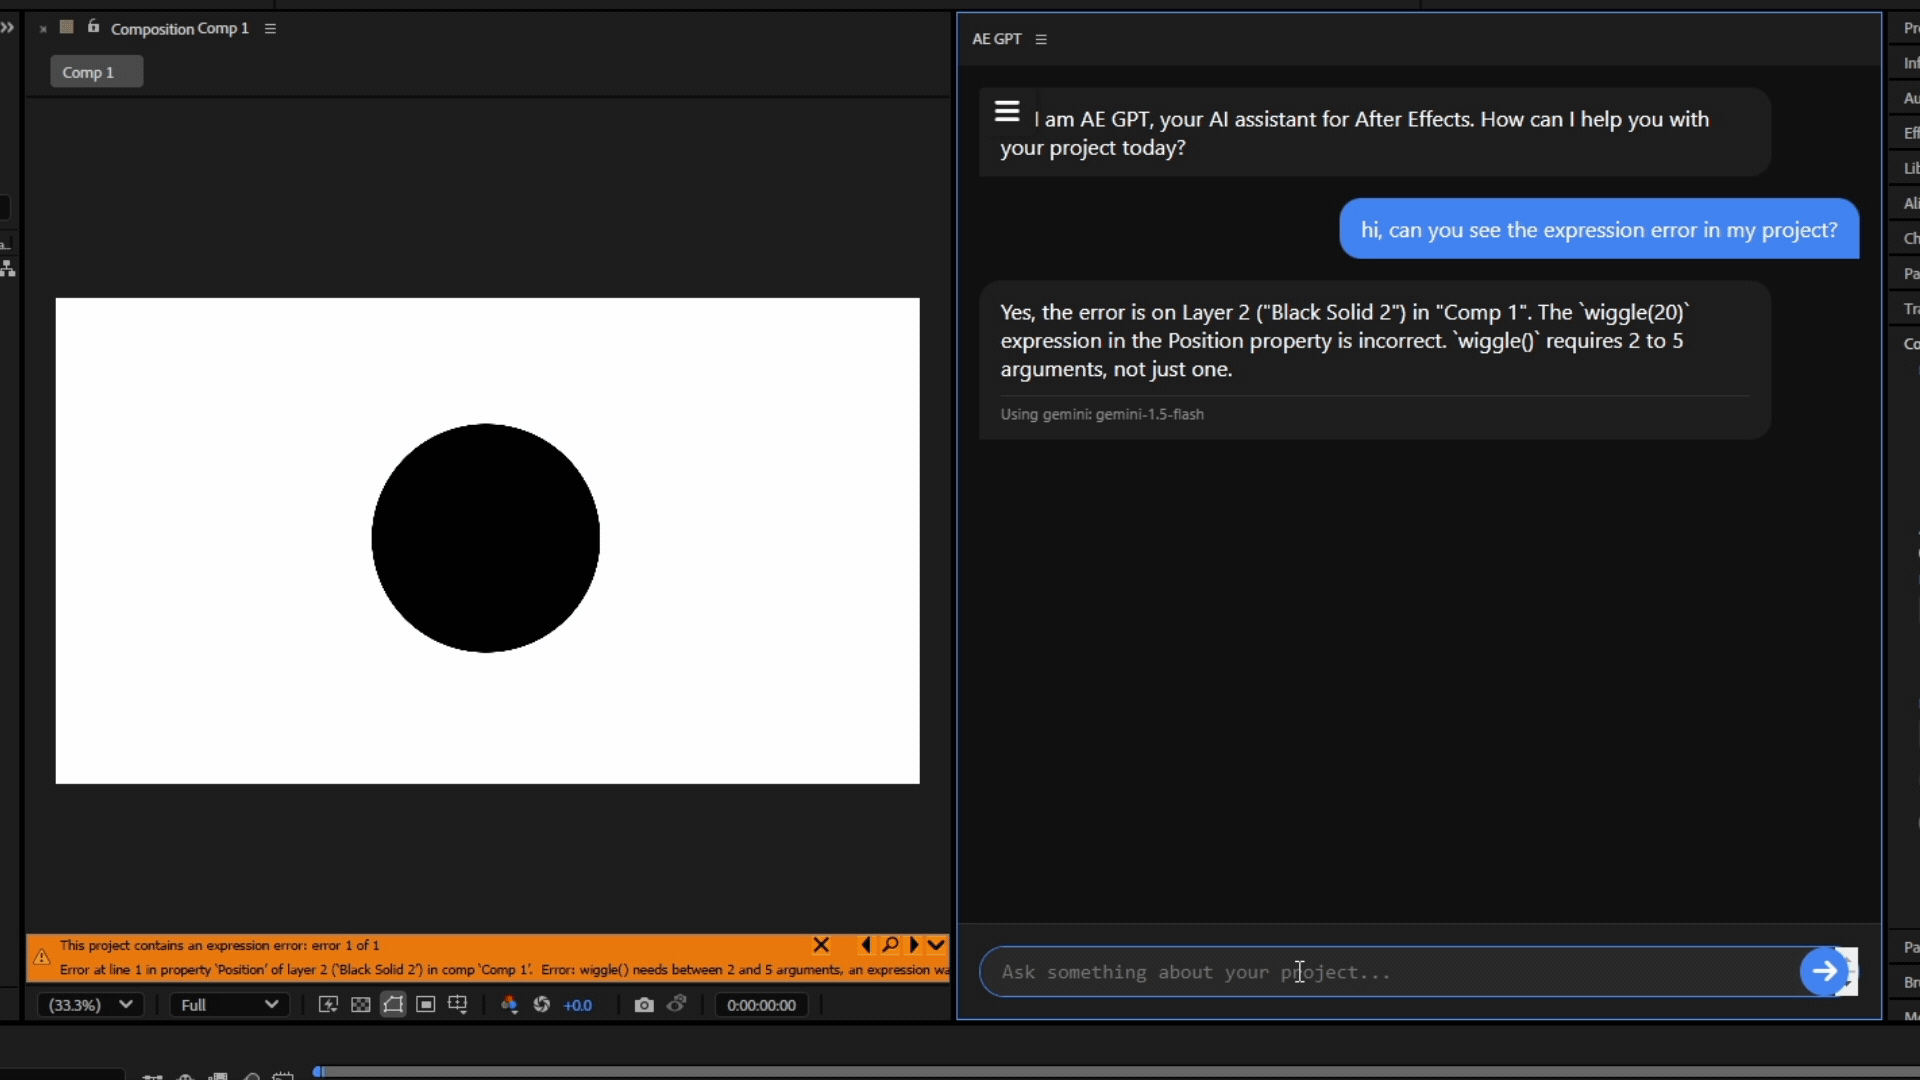Click the Comp 1 breadcrumb tab
1920x1080 pixels.
[x=97, y=72]
